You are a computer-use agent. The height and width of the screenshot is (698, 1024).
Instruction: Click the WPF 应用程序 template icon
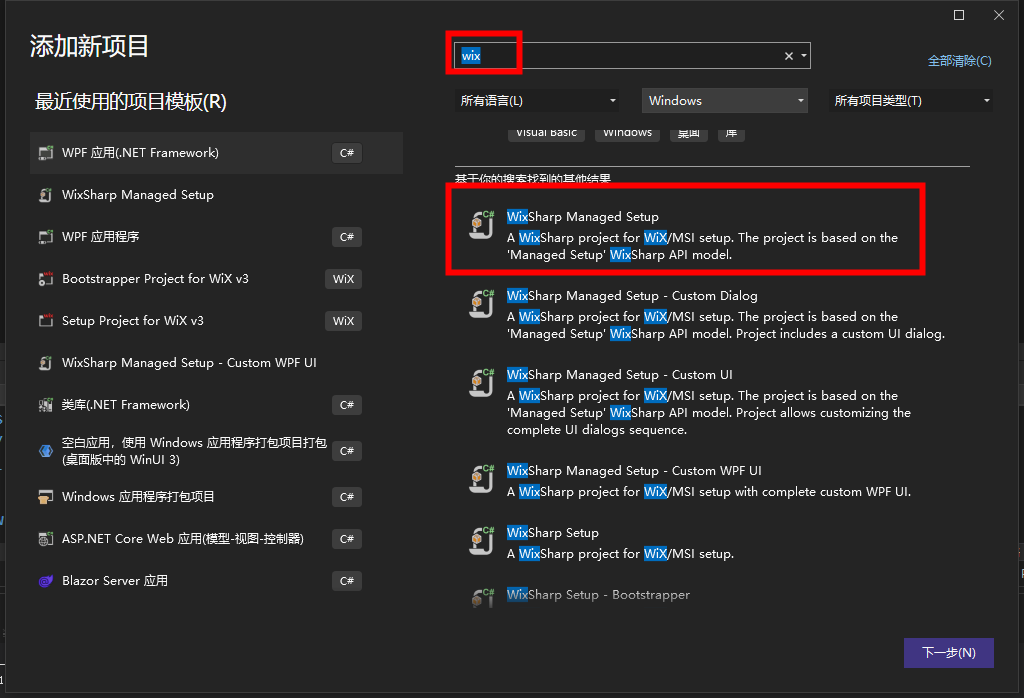pyautogui.click(x=46, y=236)
